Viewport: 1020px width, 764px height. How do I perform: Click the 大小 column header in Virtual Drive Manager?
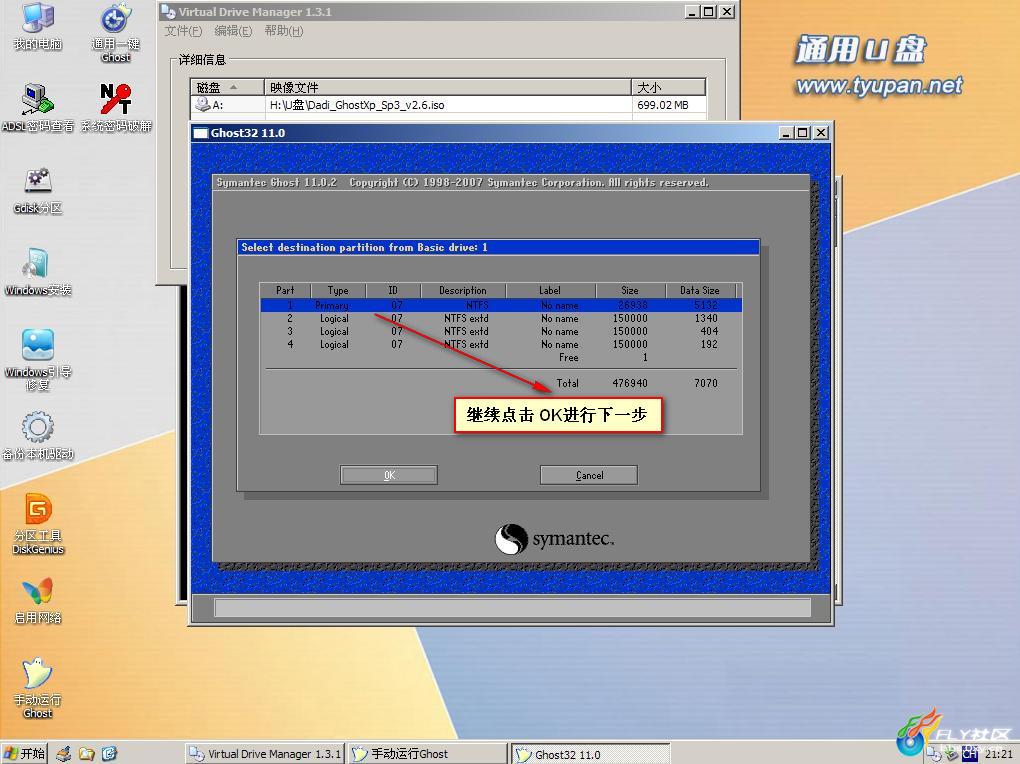point(668,87)
